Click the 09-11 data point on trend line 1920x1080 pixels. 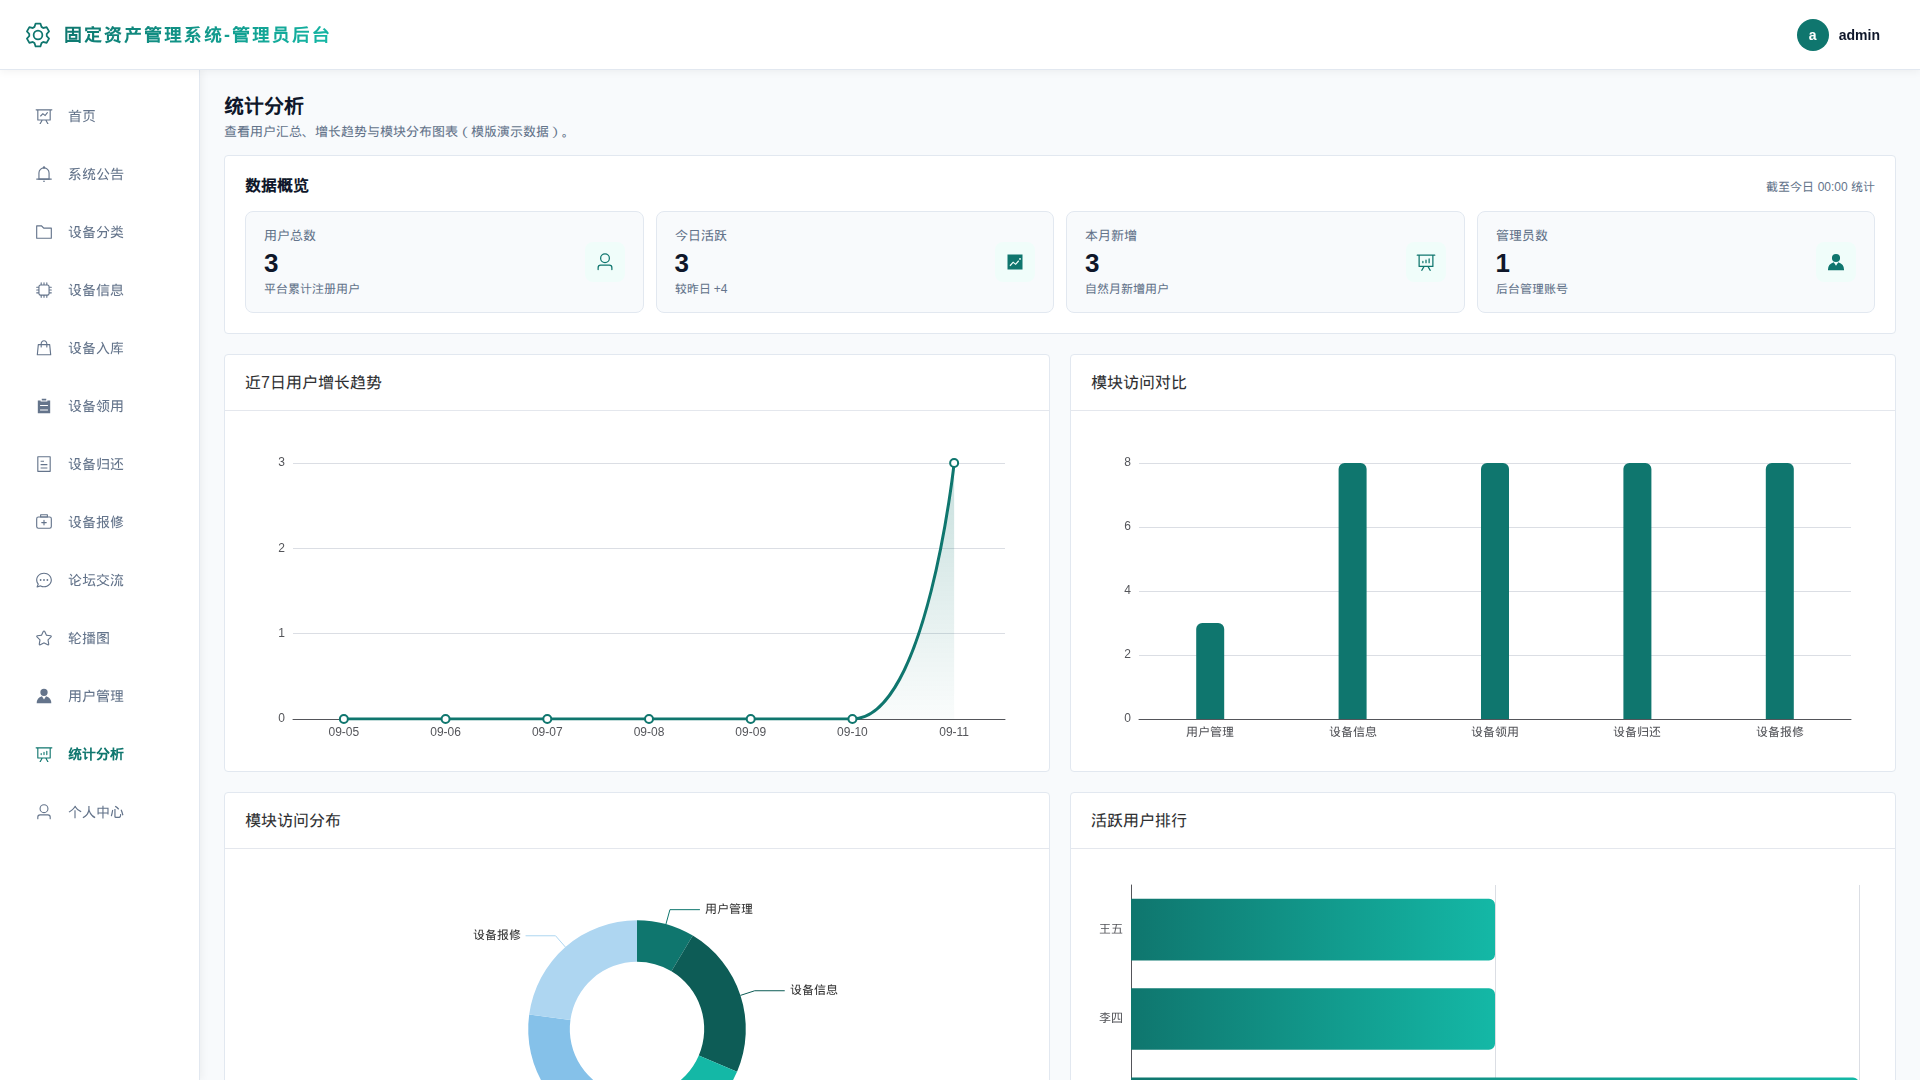(x=954, y=463)
